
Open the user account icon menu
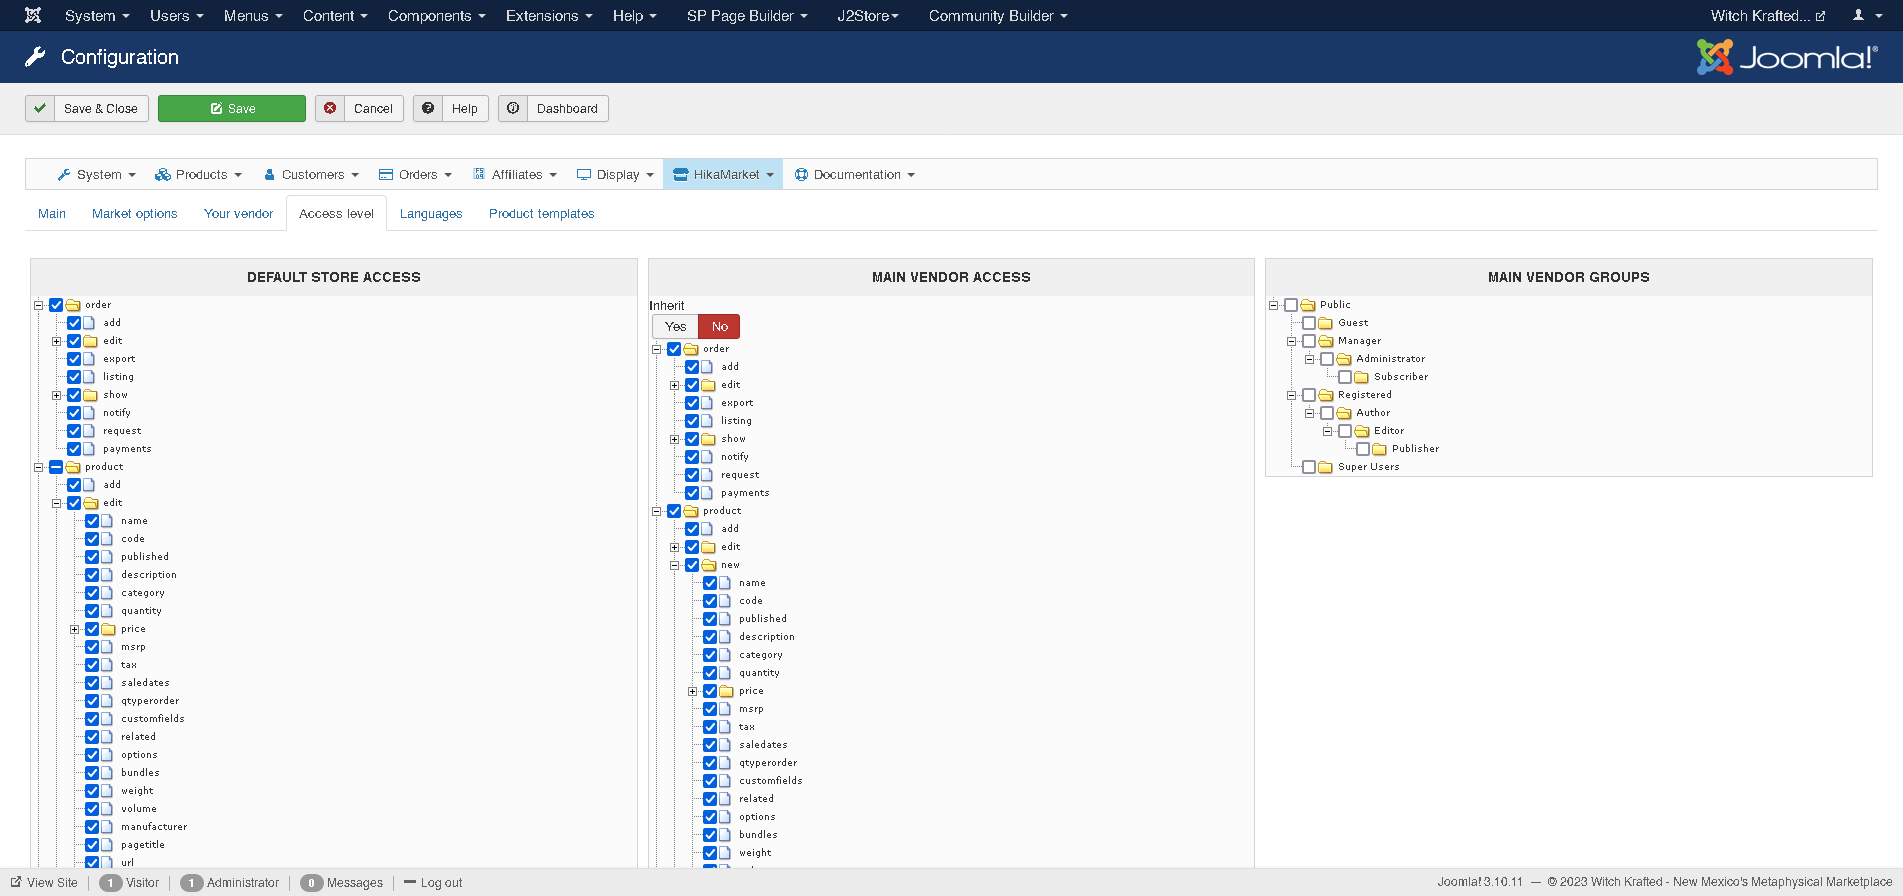[x=1863, y=15]
